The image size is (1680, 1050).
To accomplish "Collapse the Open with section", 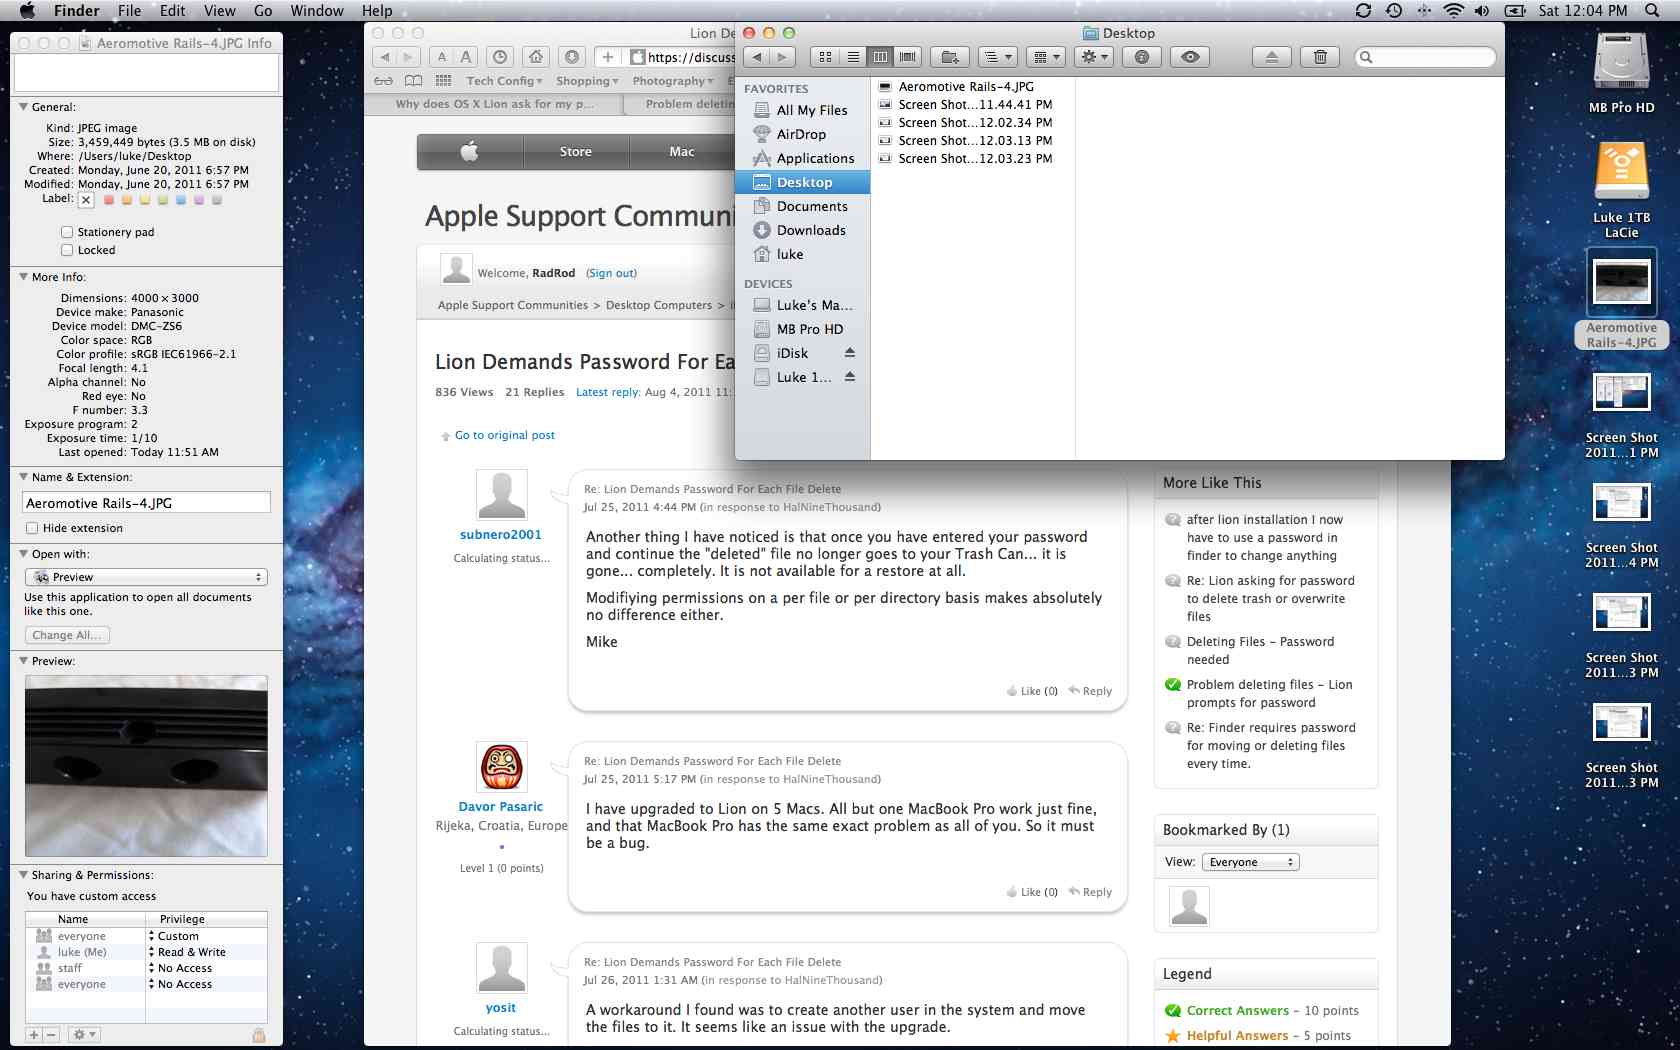I will pyautogui.click(x=23, y=554).
